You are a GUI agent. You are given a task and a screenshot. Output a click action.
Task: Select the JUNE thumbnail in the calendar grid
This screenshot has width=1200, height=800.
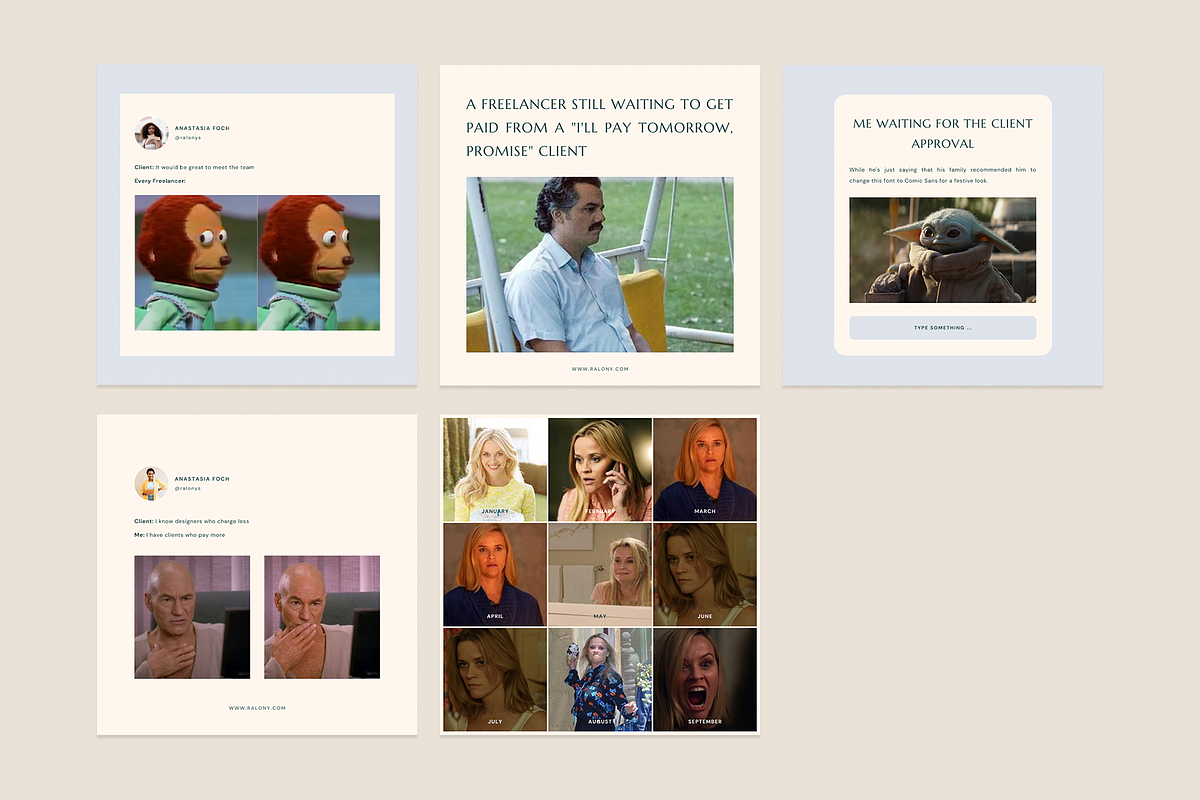click(x=705, y=575)
